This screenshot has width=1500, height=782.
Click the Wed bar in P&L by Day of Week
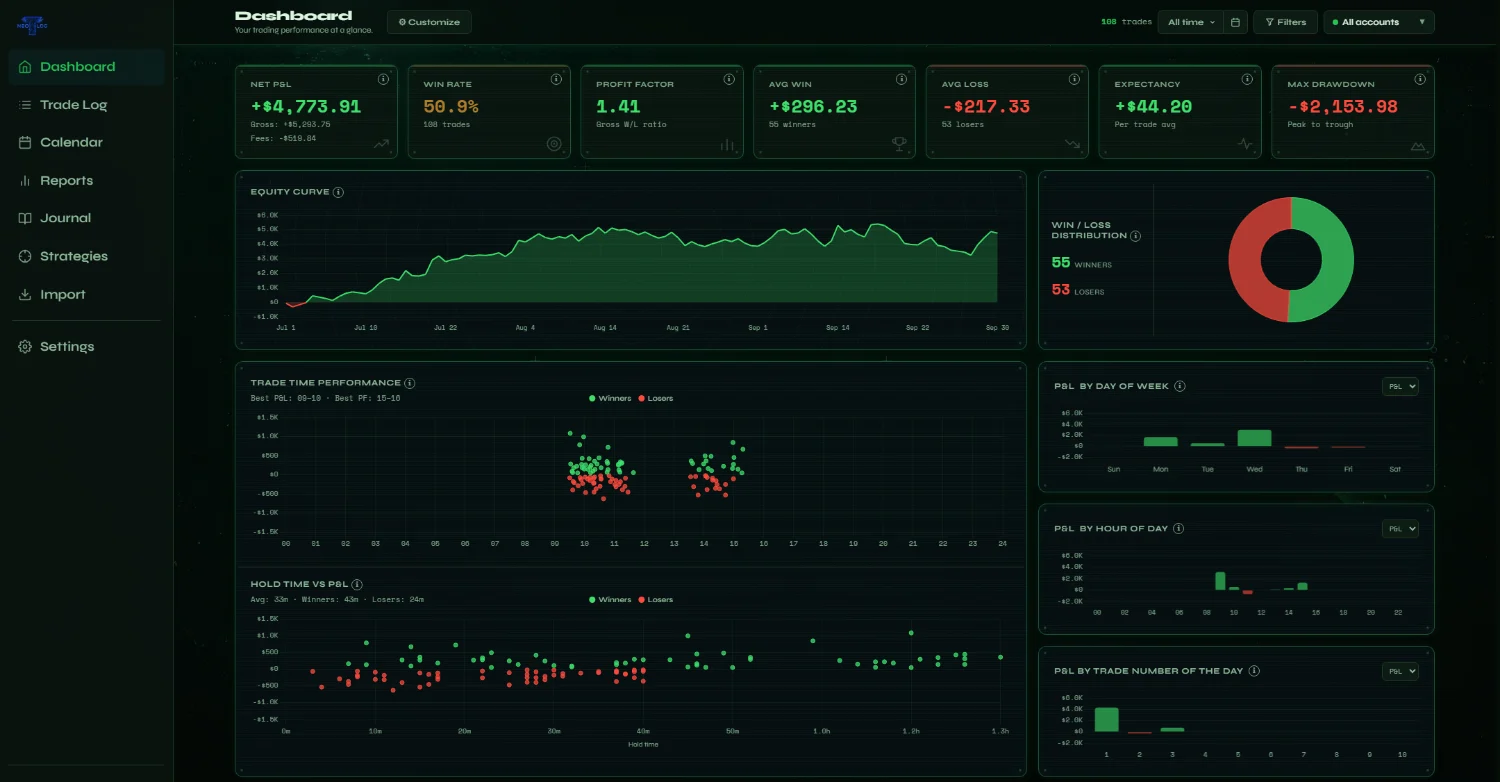1254,438
